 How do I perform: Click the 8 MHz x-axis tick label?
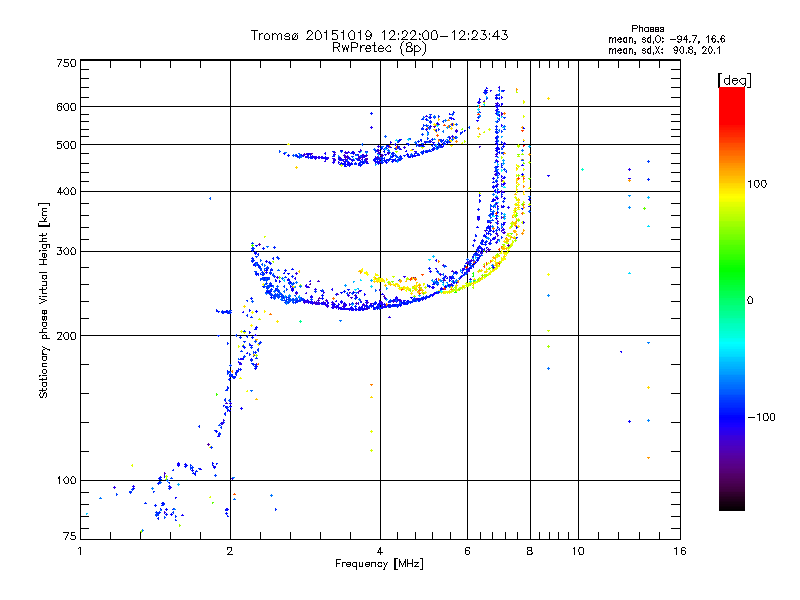(530, 551)
